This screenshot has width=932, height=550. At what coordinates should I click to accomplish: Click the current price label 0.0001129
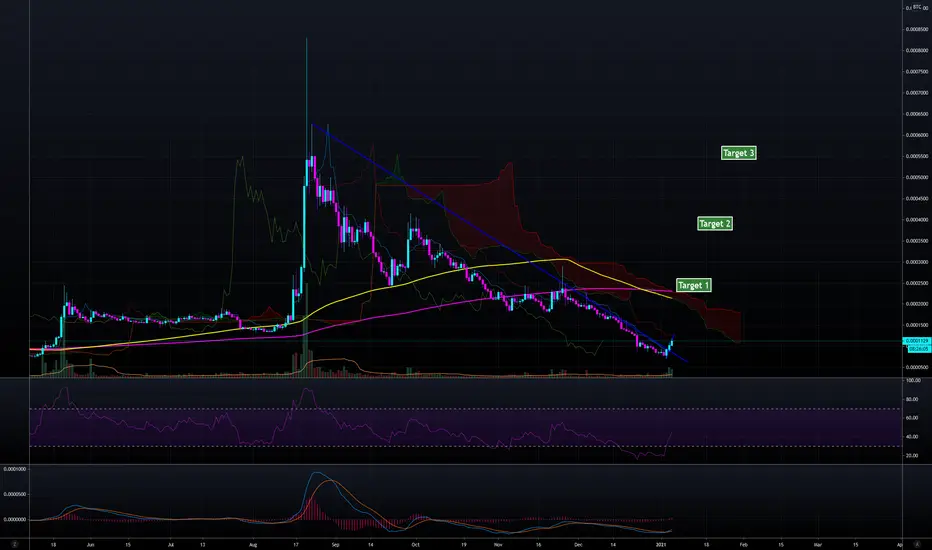917,341
